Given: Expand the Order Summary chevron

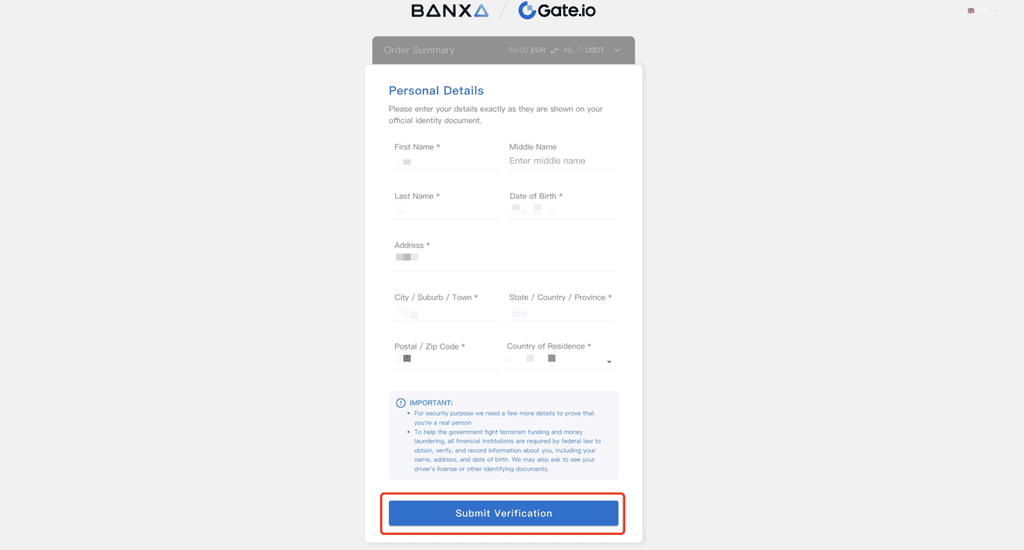Looking at the screenshot, I should pos(618,50).
